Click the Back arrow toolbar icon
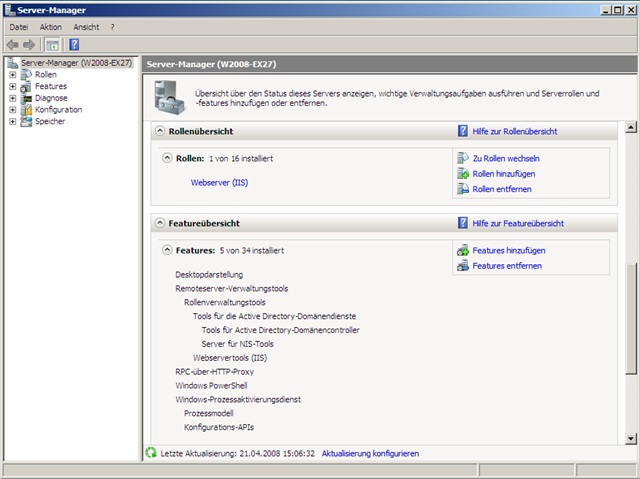This screenshot has height=479, width=640. (13, 44)
